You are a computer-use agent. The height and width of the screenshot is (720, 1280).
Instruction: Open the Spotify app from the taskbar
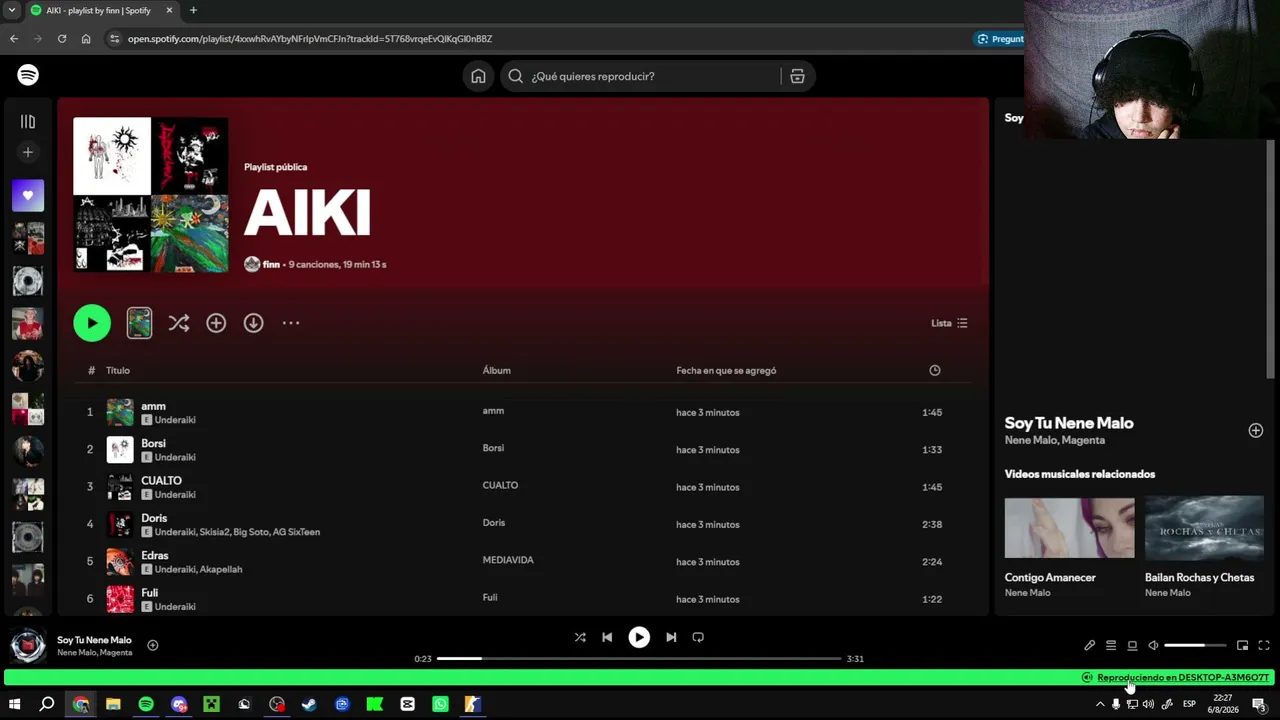click(x=146, y=704)
